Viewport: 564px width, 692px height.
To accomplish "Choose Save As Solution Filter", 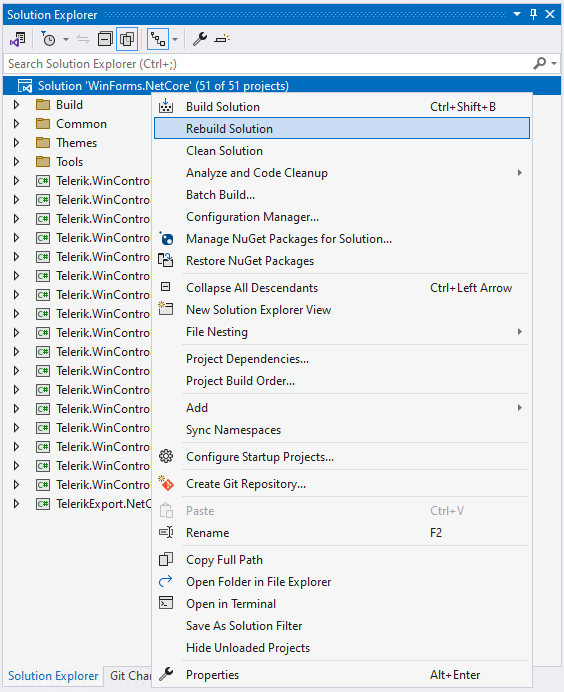I will [x=342, y=626].
